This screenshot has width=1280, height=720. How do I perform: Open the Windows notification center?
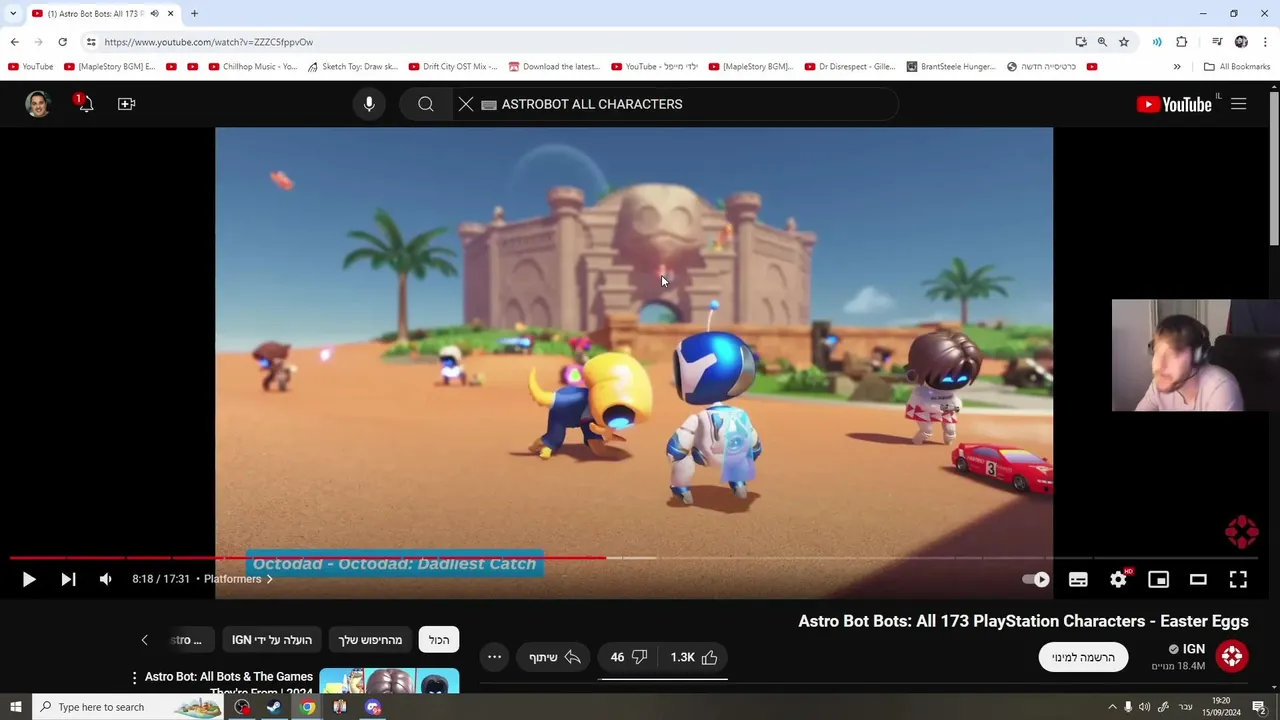1260,707
